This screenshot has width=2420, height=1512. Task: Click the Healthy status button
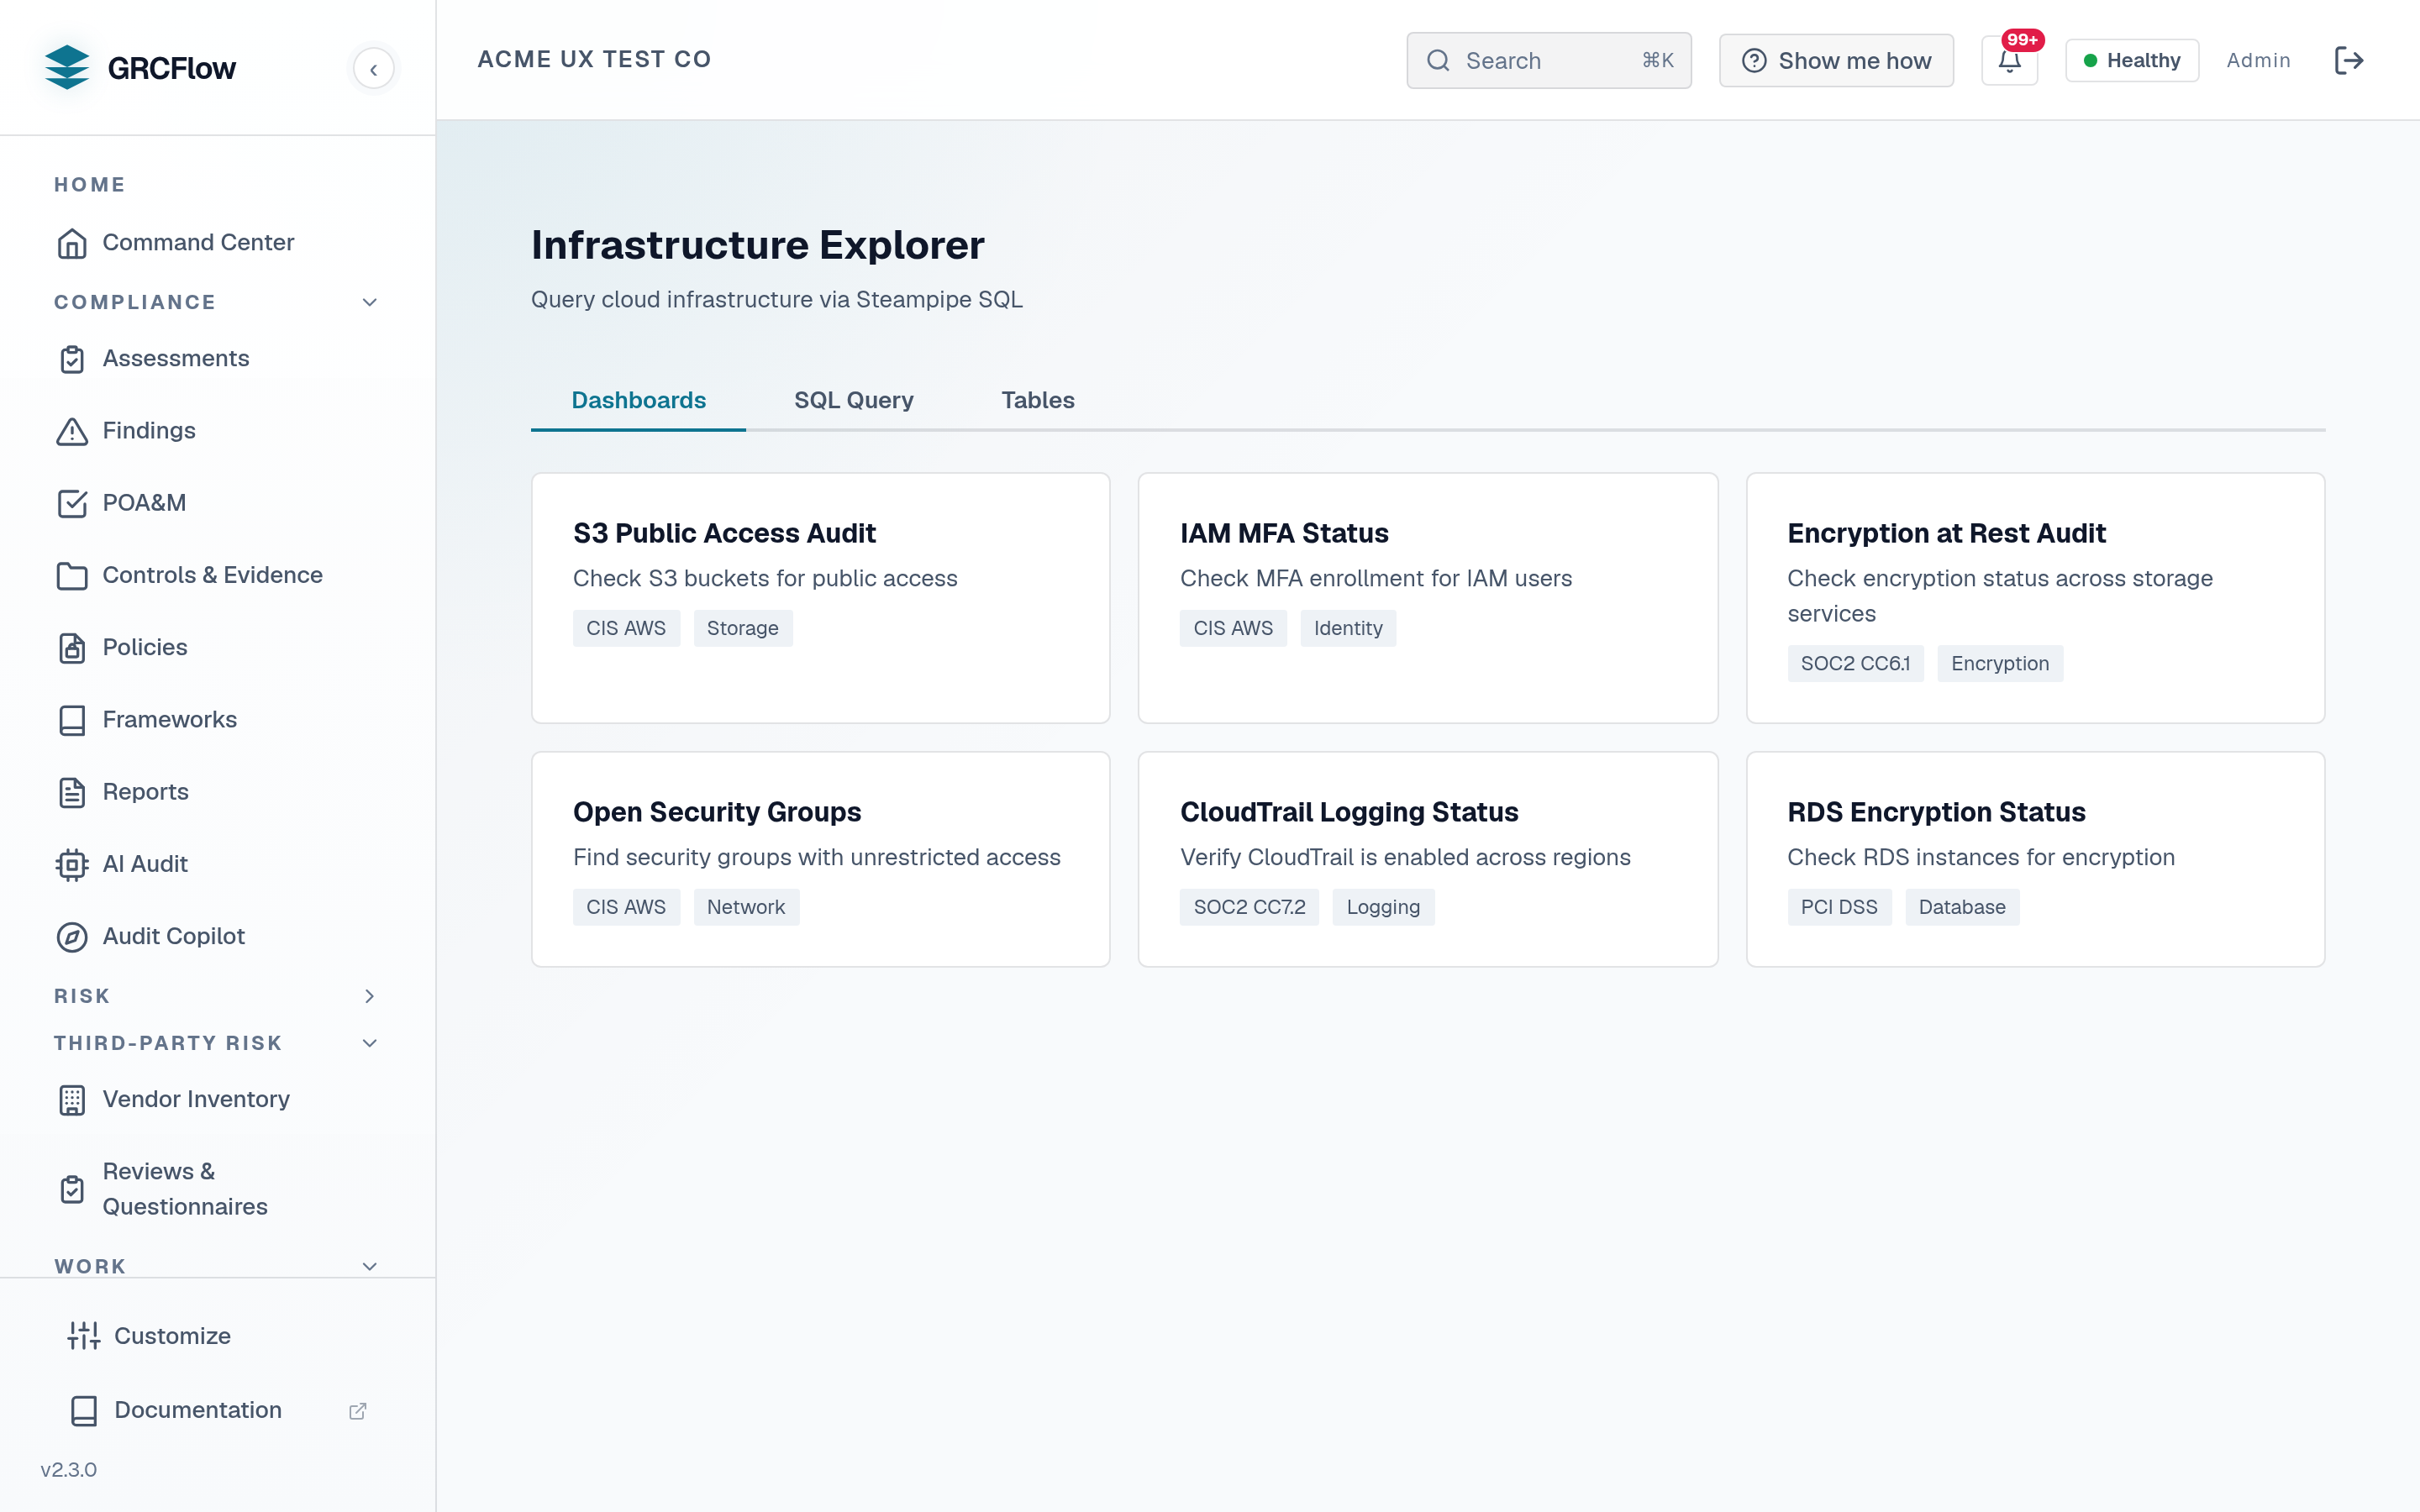pyautogui.click(x=2132, y=61)
